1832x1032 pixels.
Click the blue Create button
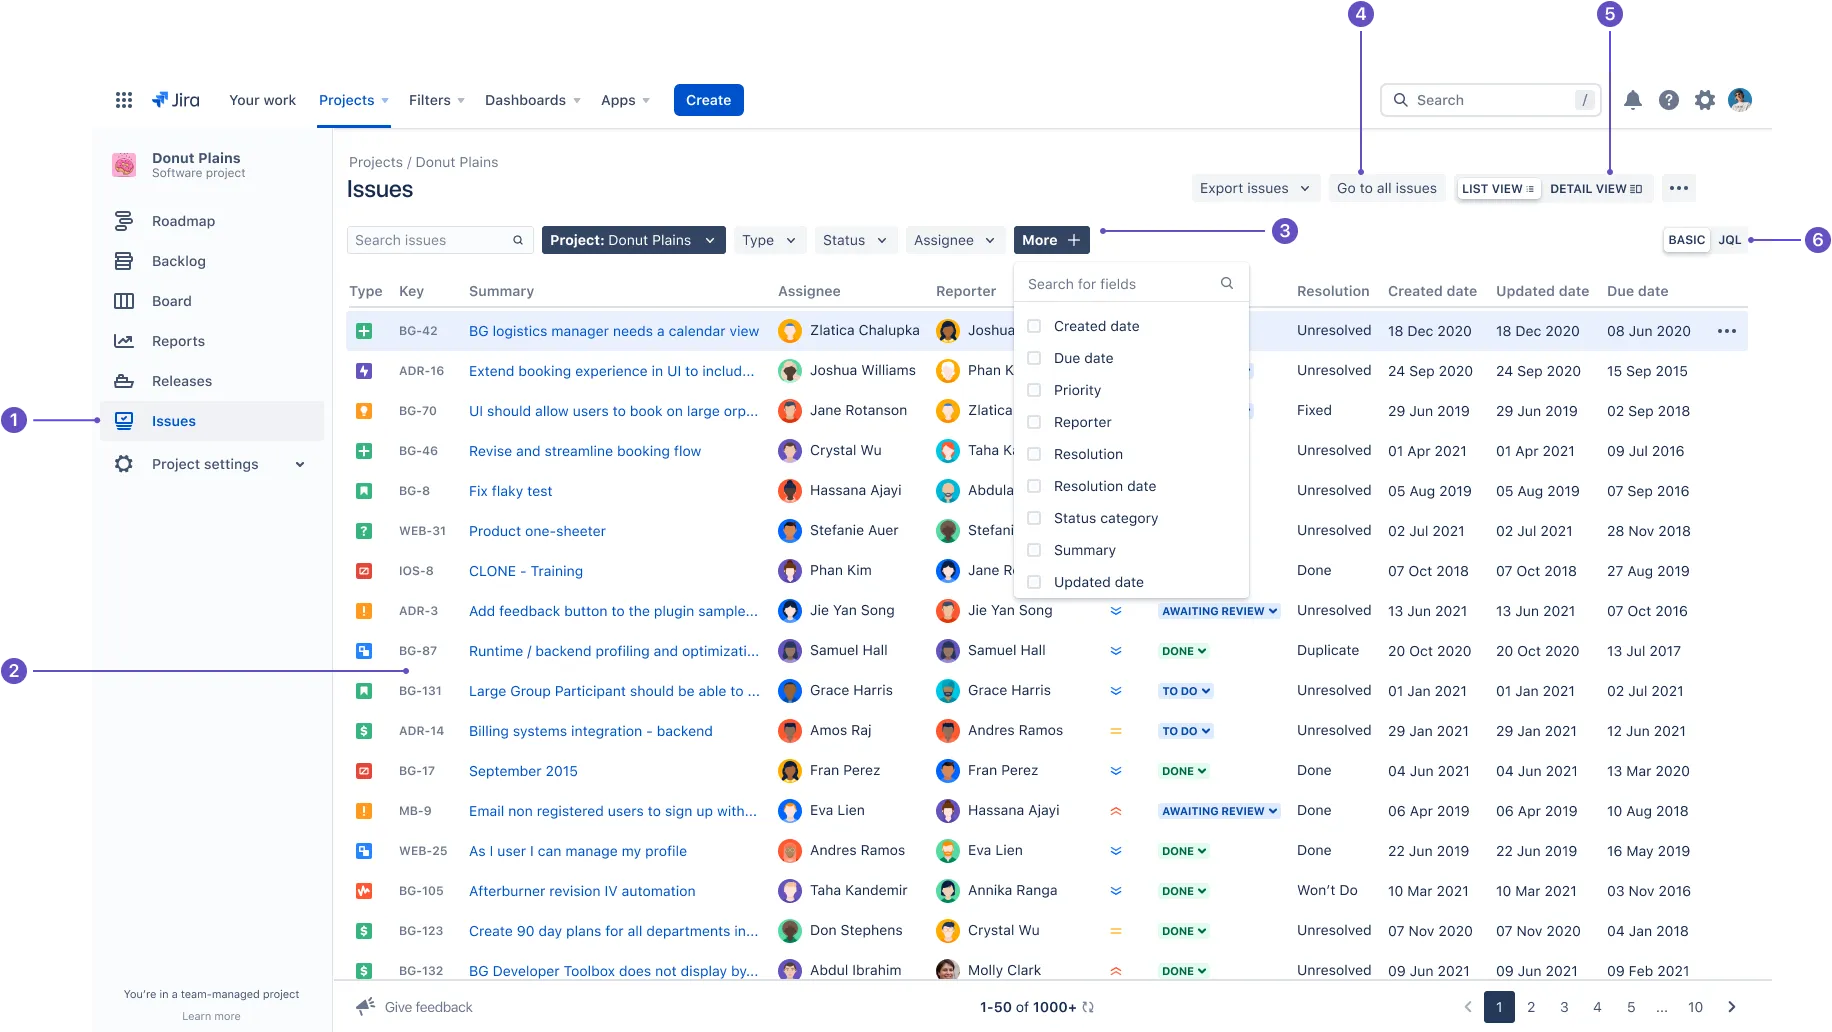[x=709, y=100]
